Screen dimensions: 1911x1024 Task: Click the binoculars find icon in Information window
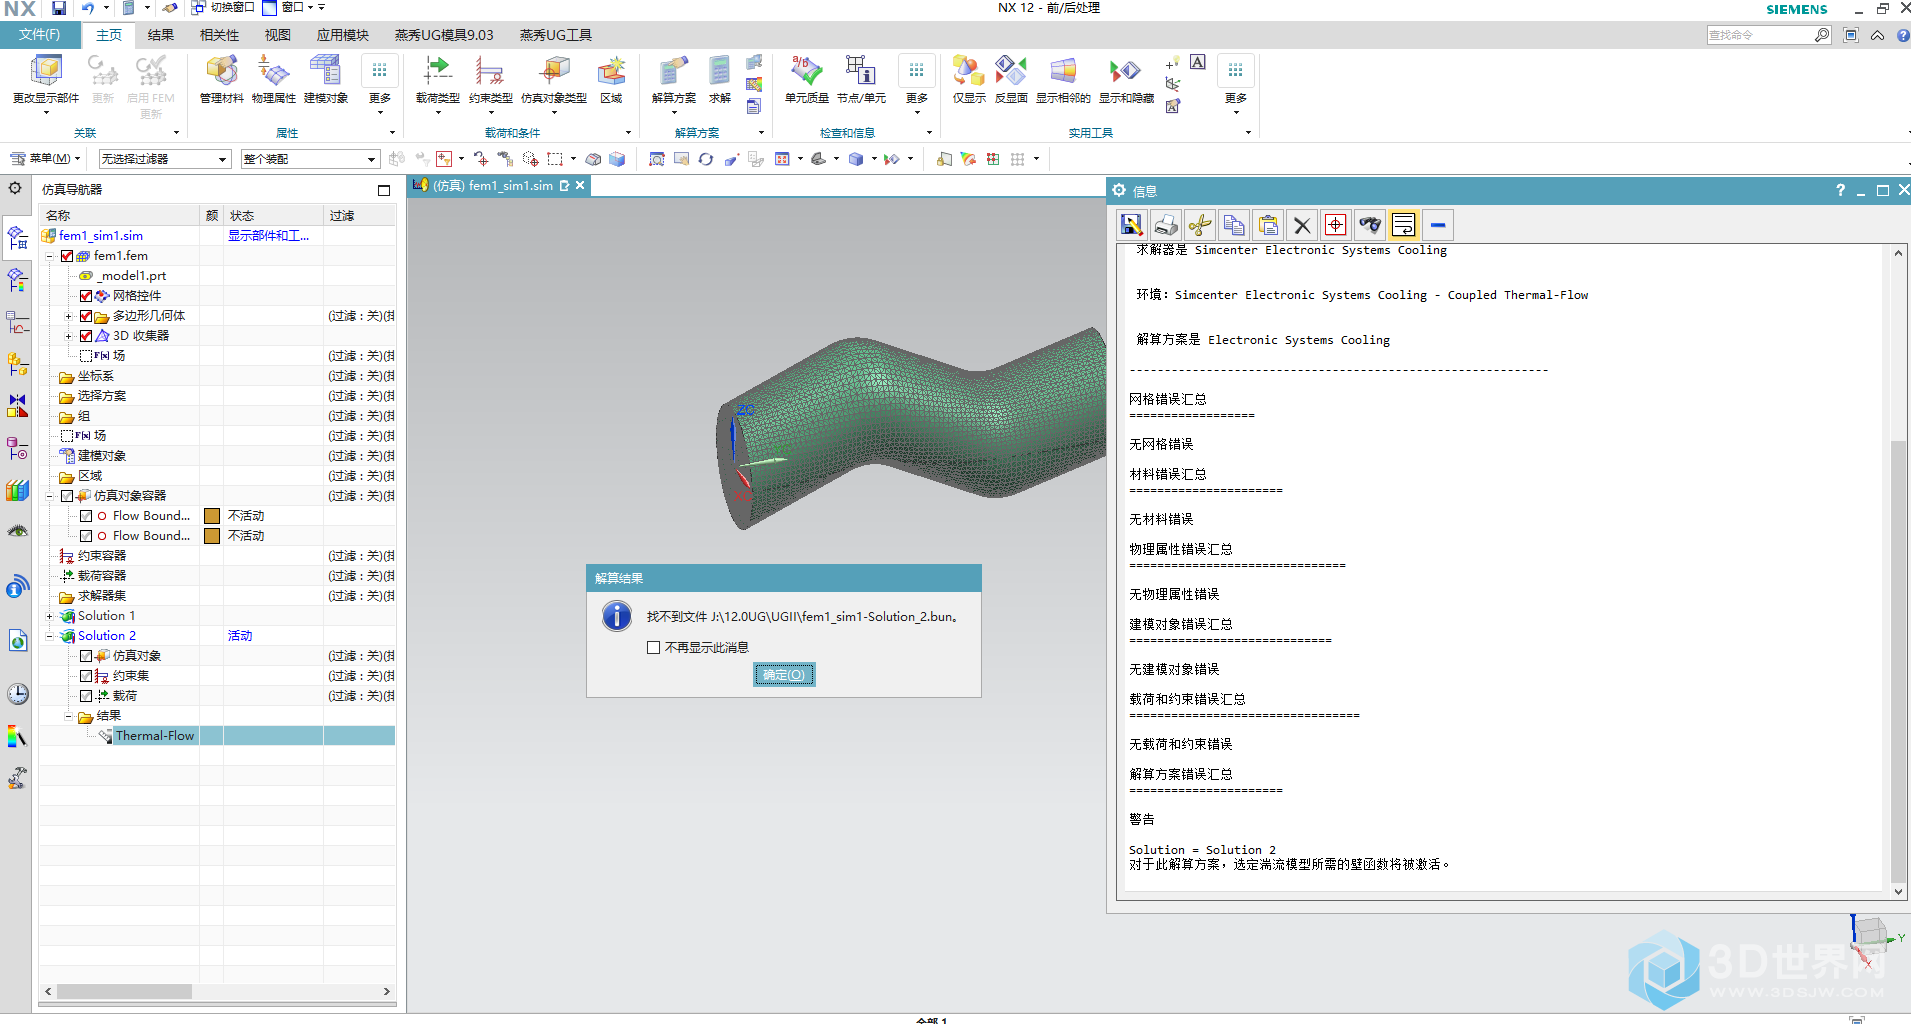pyautogui.click(x=1370, y=225)
